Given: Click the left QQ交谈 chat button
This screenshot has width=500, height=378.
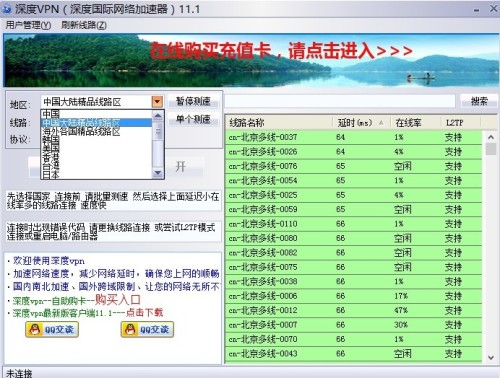Looking at the screenshot, I should tap(52, 329).
